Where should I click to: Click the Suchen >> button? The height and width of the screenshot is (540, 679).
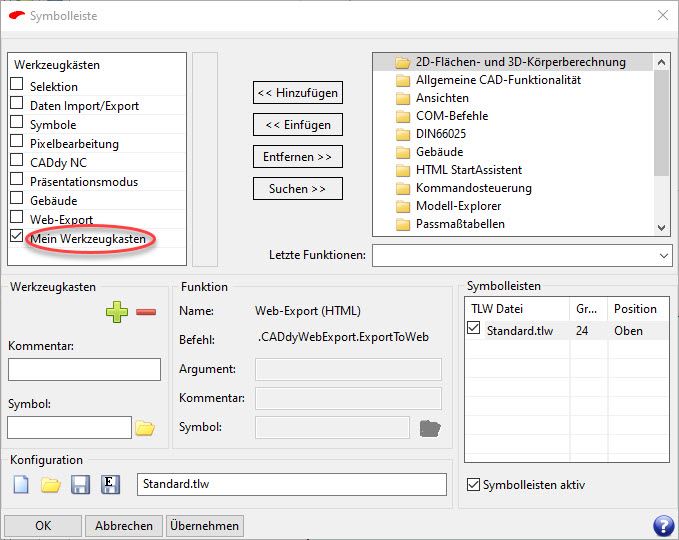(x=298, y=189)
